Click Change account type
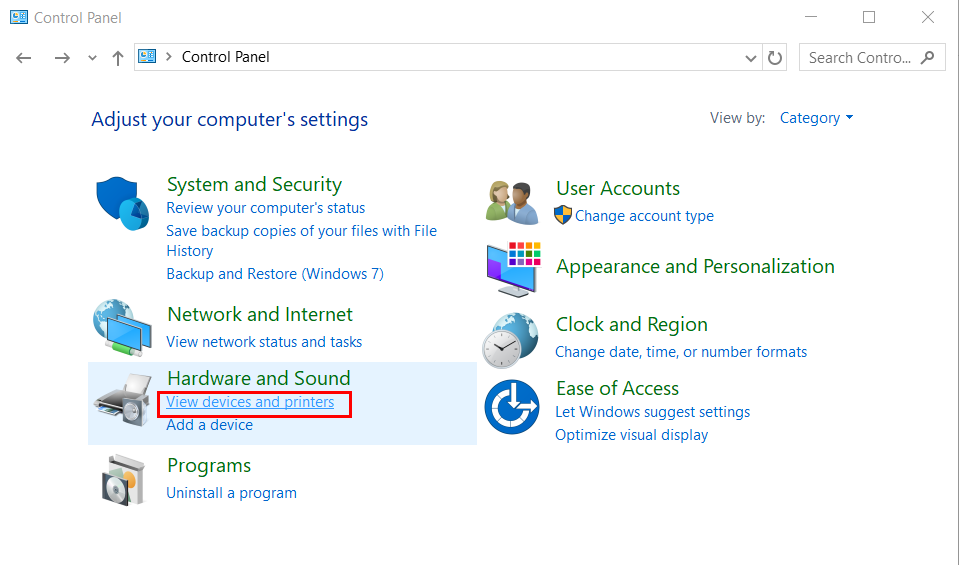Image resolution: width=959 pixels, height=565 pixels. click(x=644, y=216)
